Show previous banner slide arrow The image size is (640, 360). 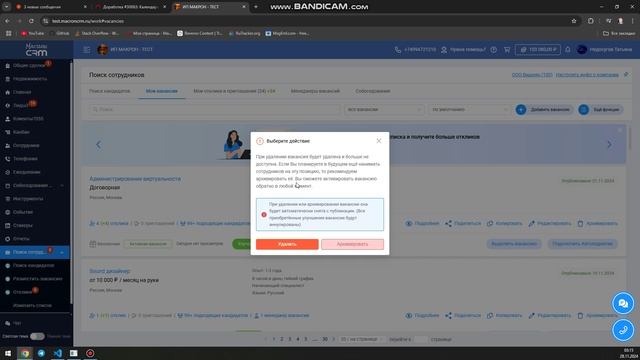(x=98, y=144)
